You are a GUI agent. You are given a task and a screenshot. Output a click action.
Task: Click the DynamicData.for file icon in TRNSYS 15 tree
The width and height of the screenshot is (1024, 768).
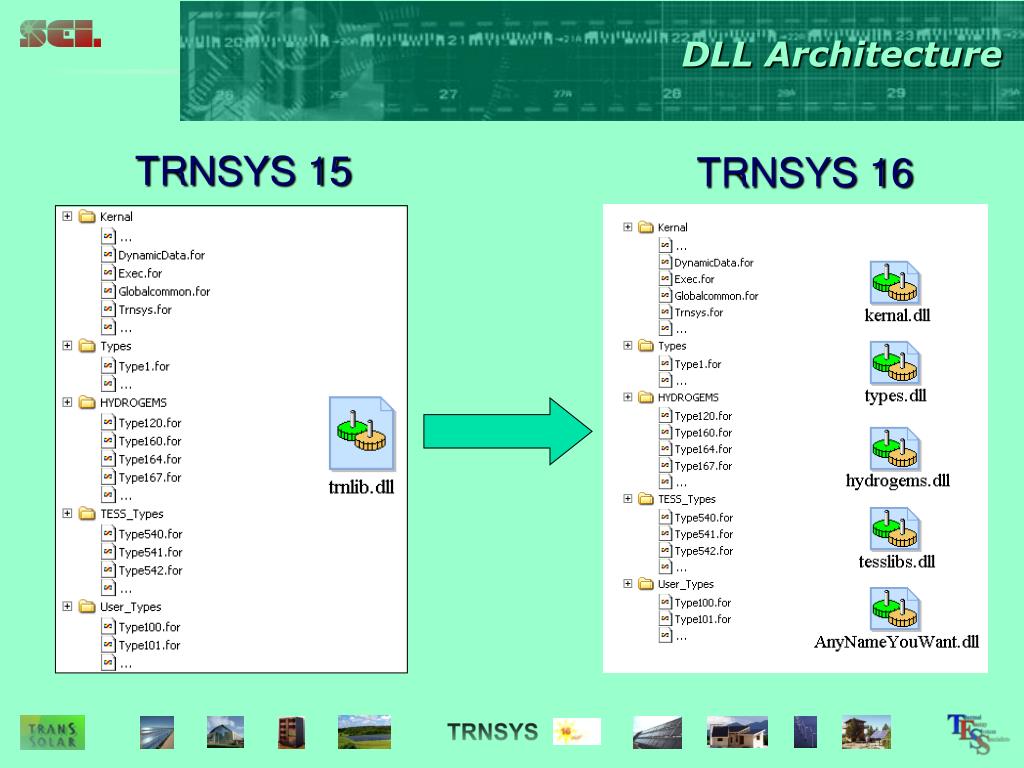[108, 254]
